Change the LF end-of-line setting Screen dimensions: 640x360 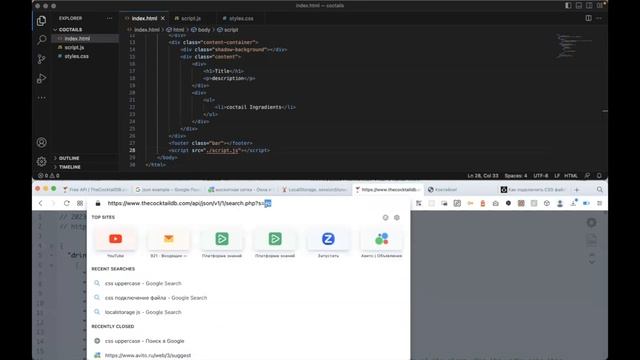[x=557, y=176]
